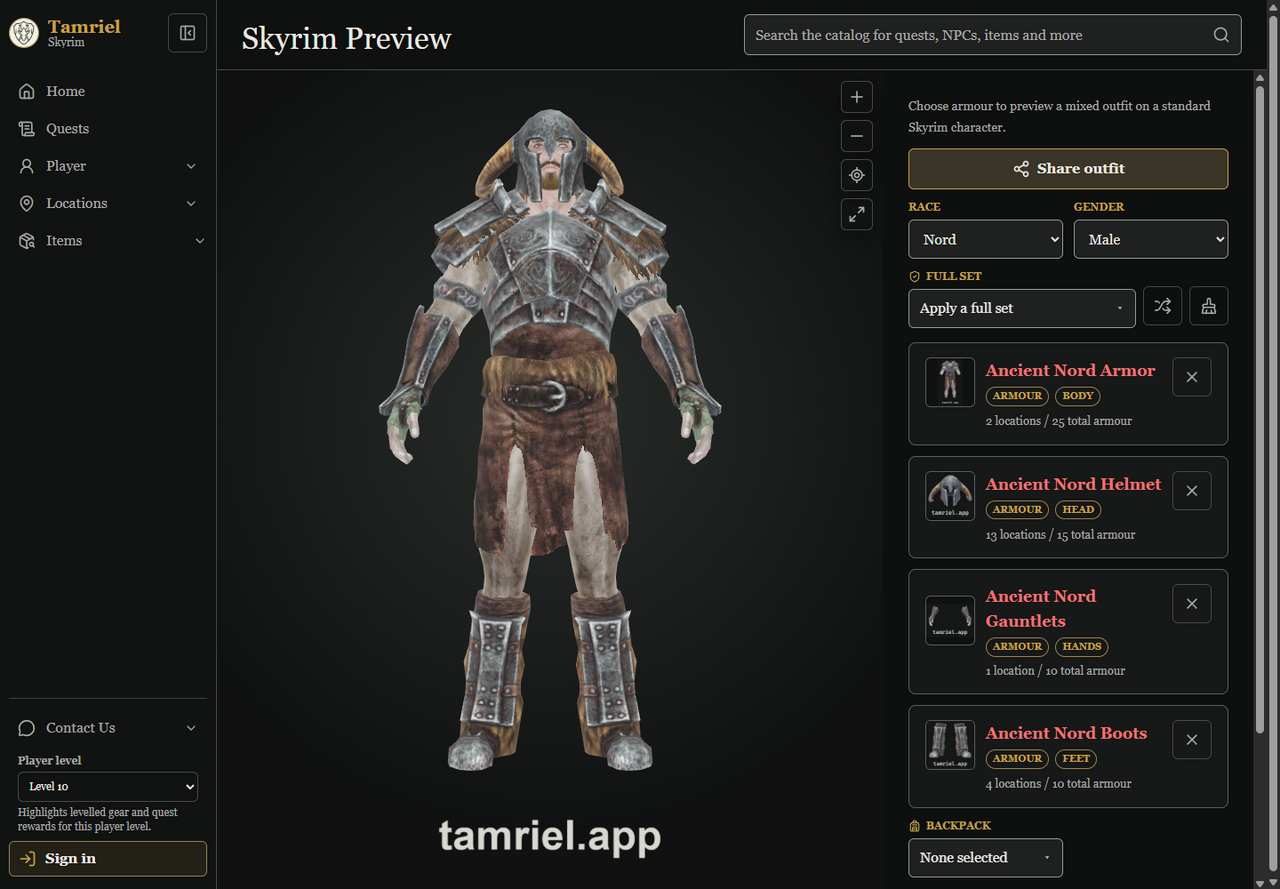Remove Ancient Nord Armor from the outfit
Screen dimensions: 1280x889
[x=1192, y=377]
